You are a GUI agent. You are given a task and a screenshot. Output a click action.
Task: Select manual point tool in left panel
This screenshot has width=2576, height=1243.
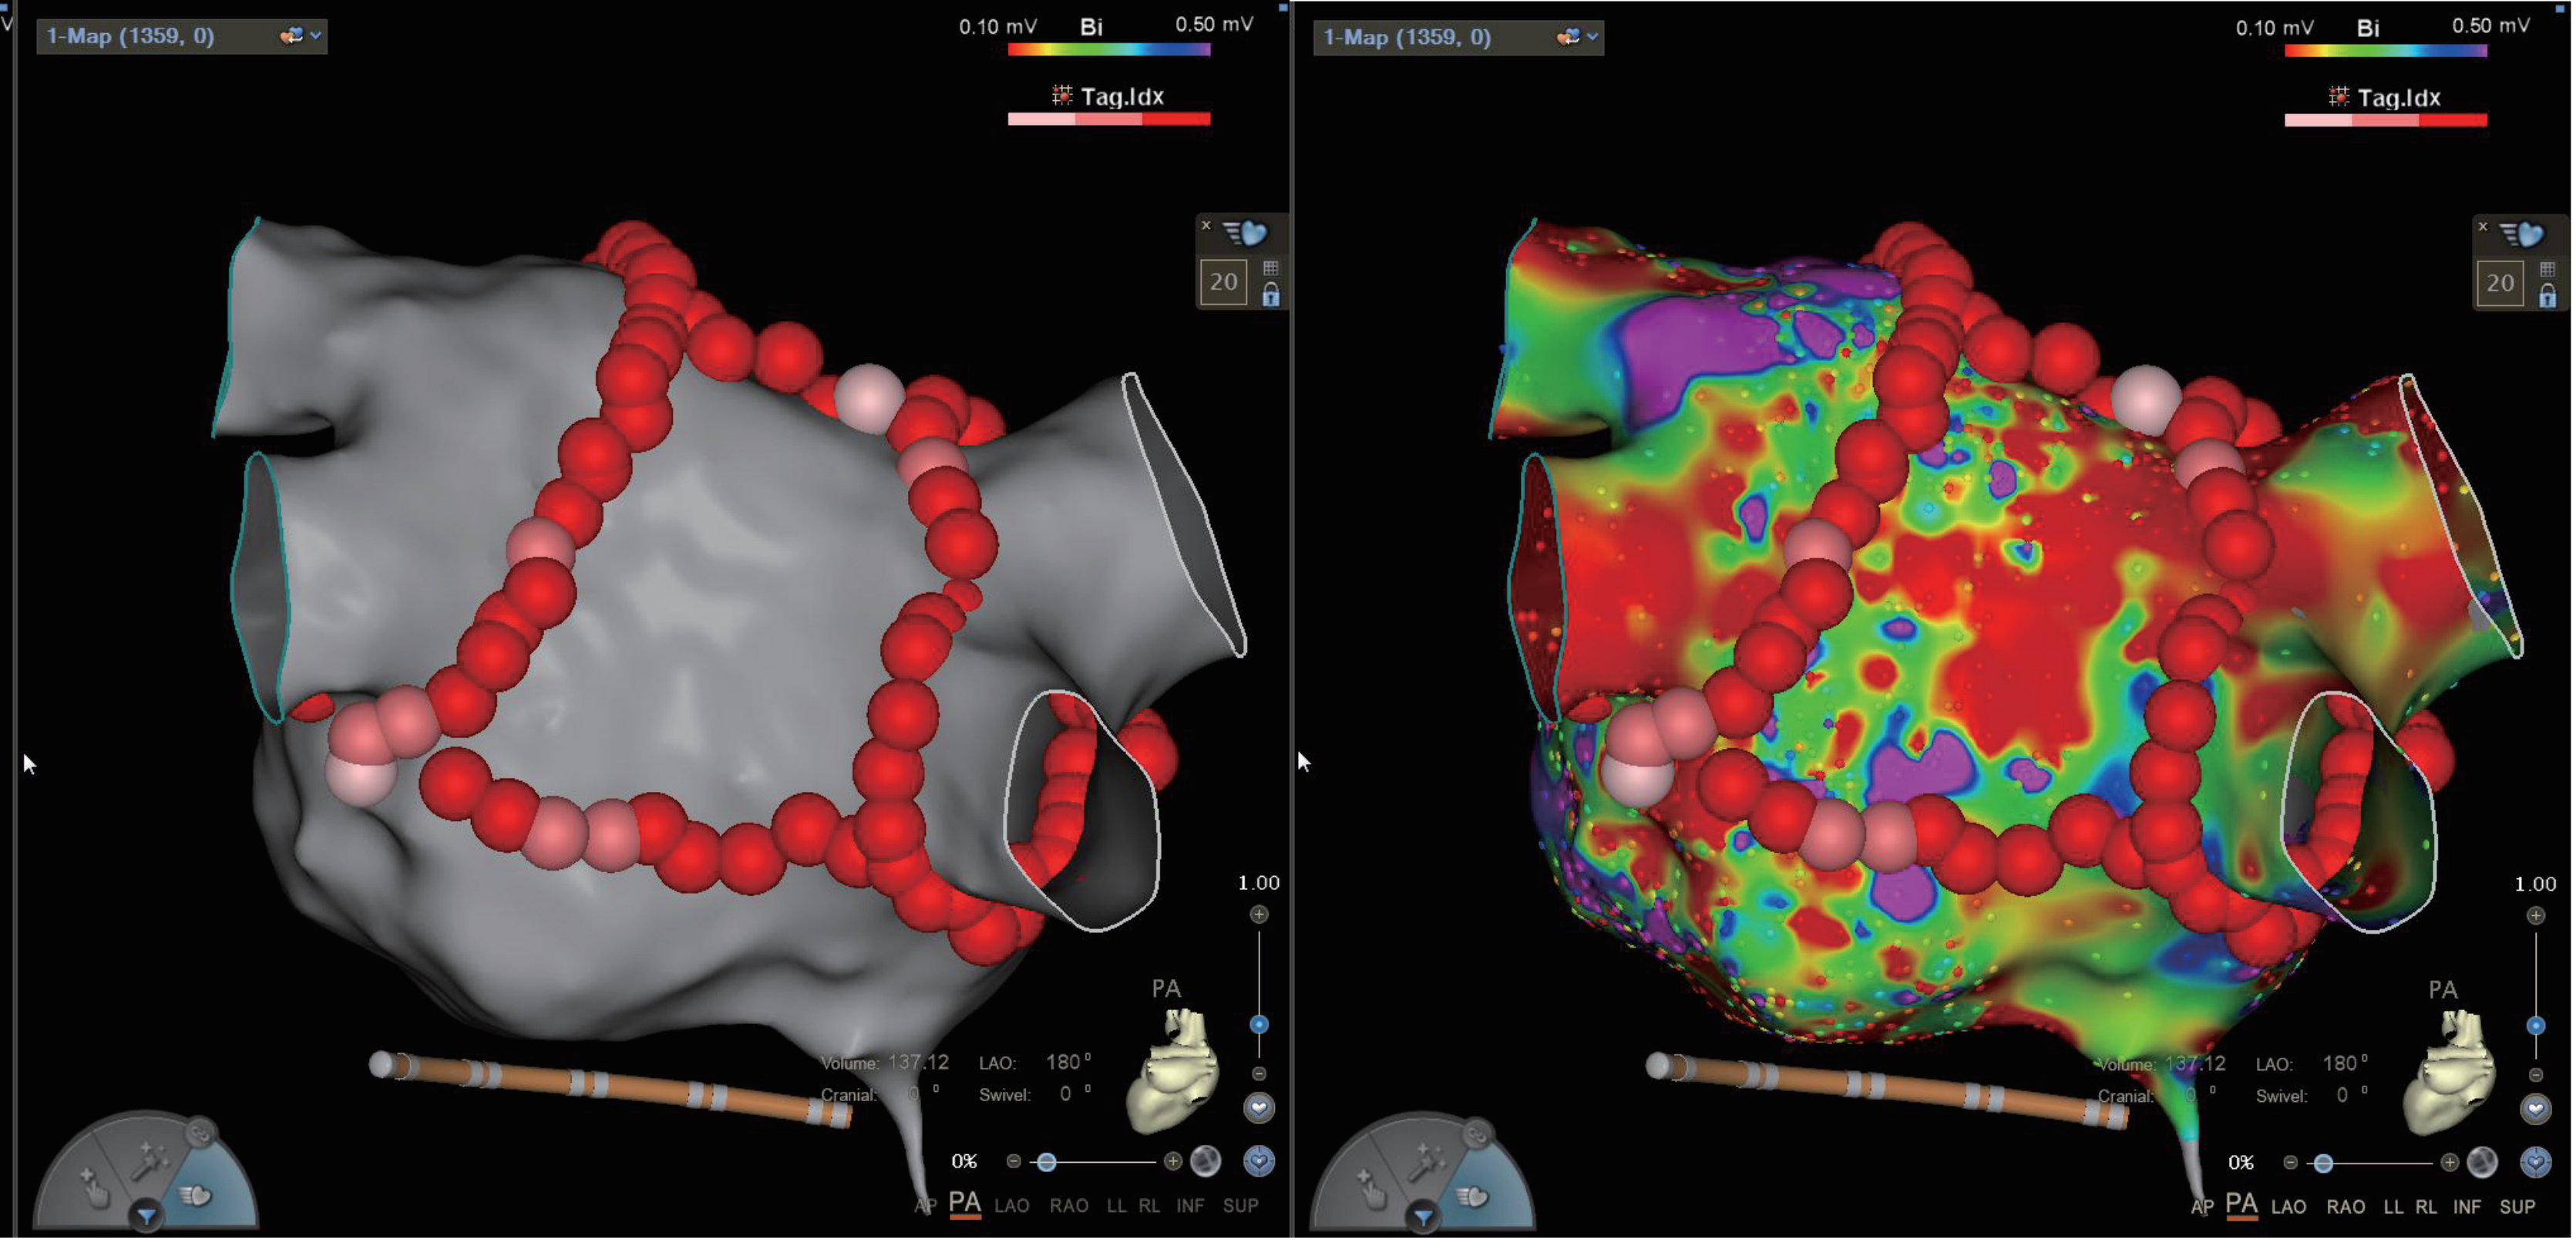click(94, 1188)
